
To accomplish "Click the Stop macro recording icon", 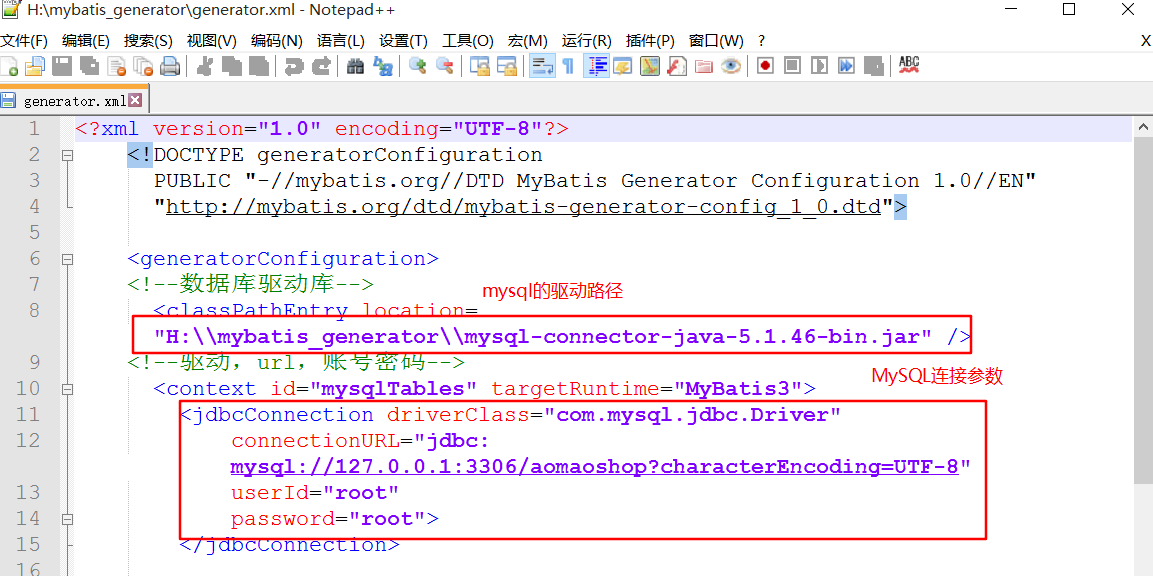I will coord(792,66).
